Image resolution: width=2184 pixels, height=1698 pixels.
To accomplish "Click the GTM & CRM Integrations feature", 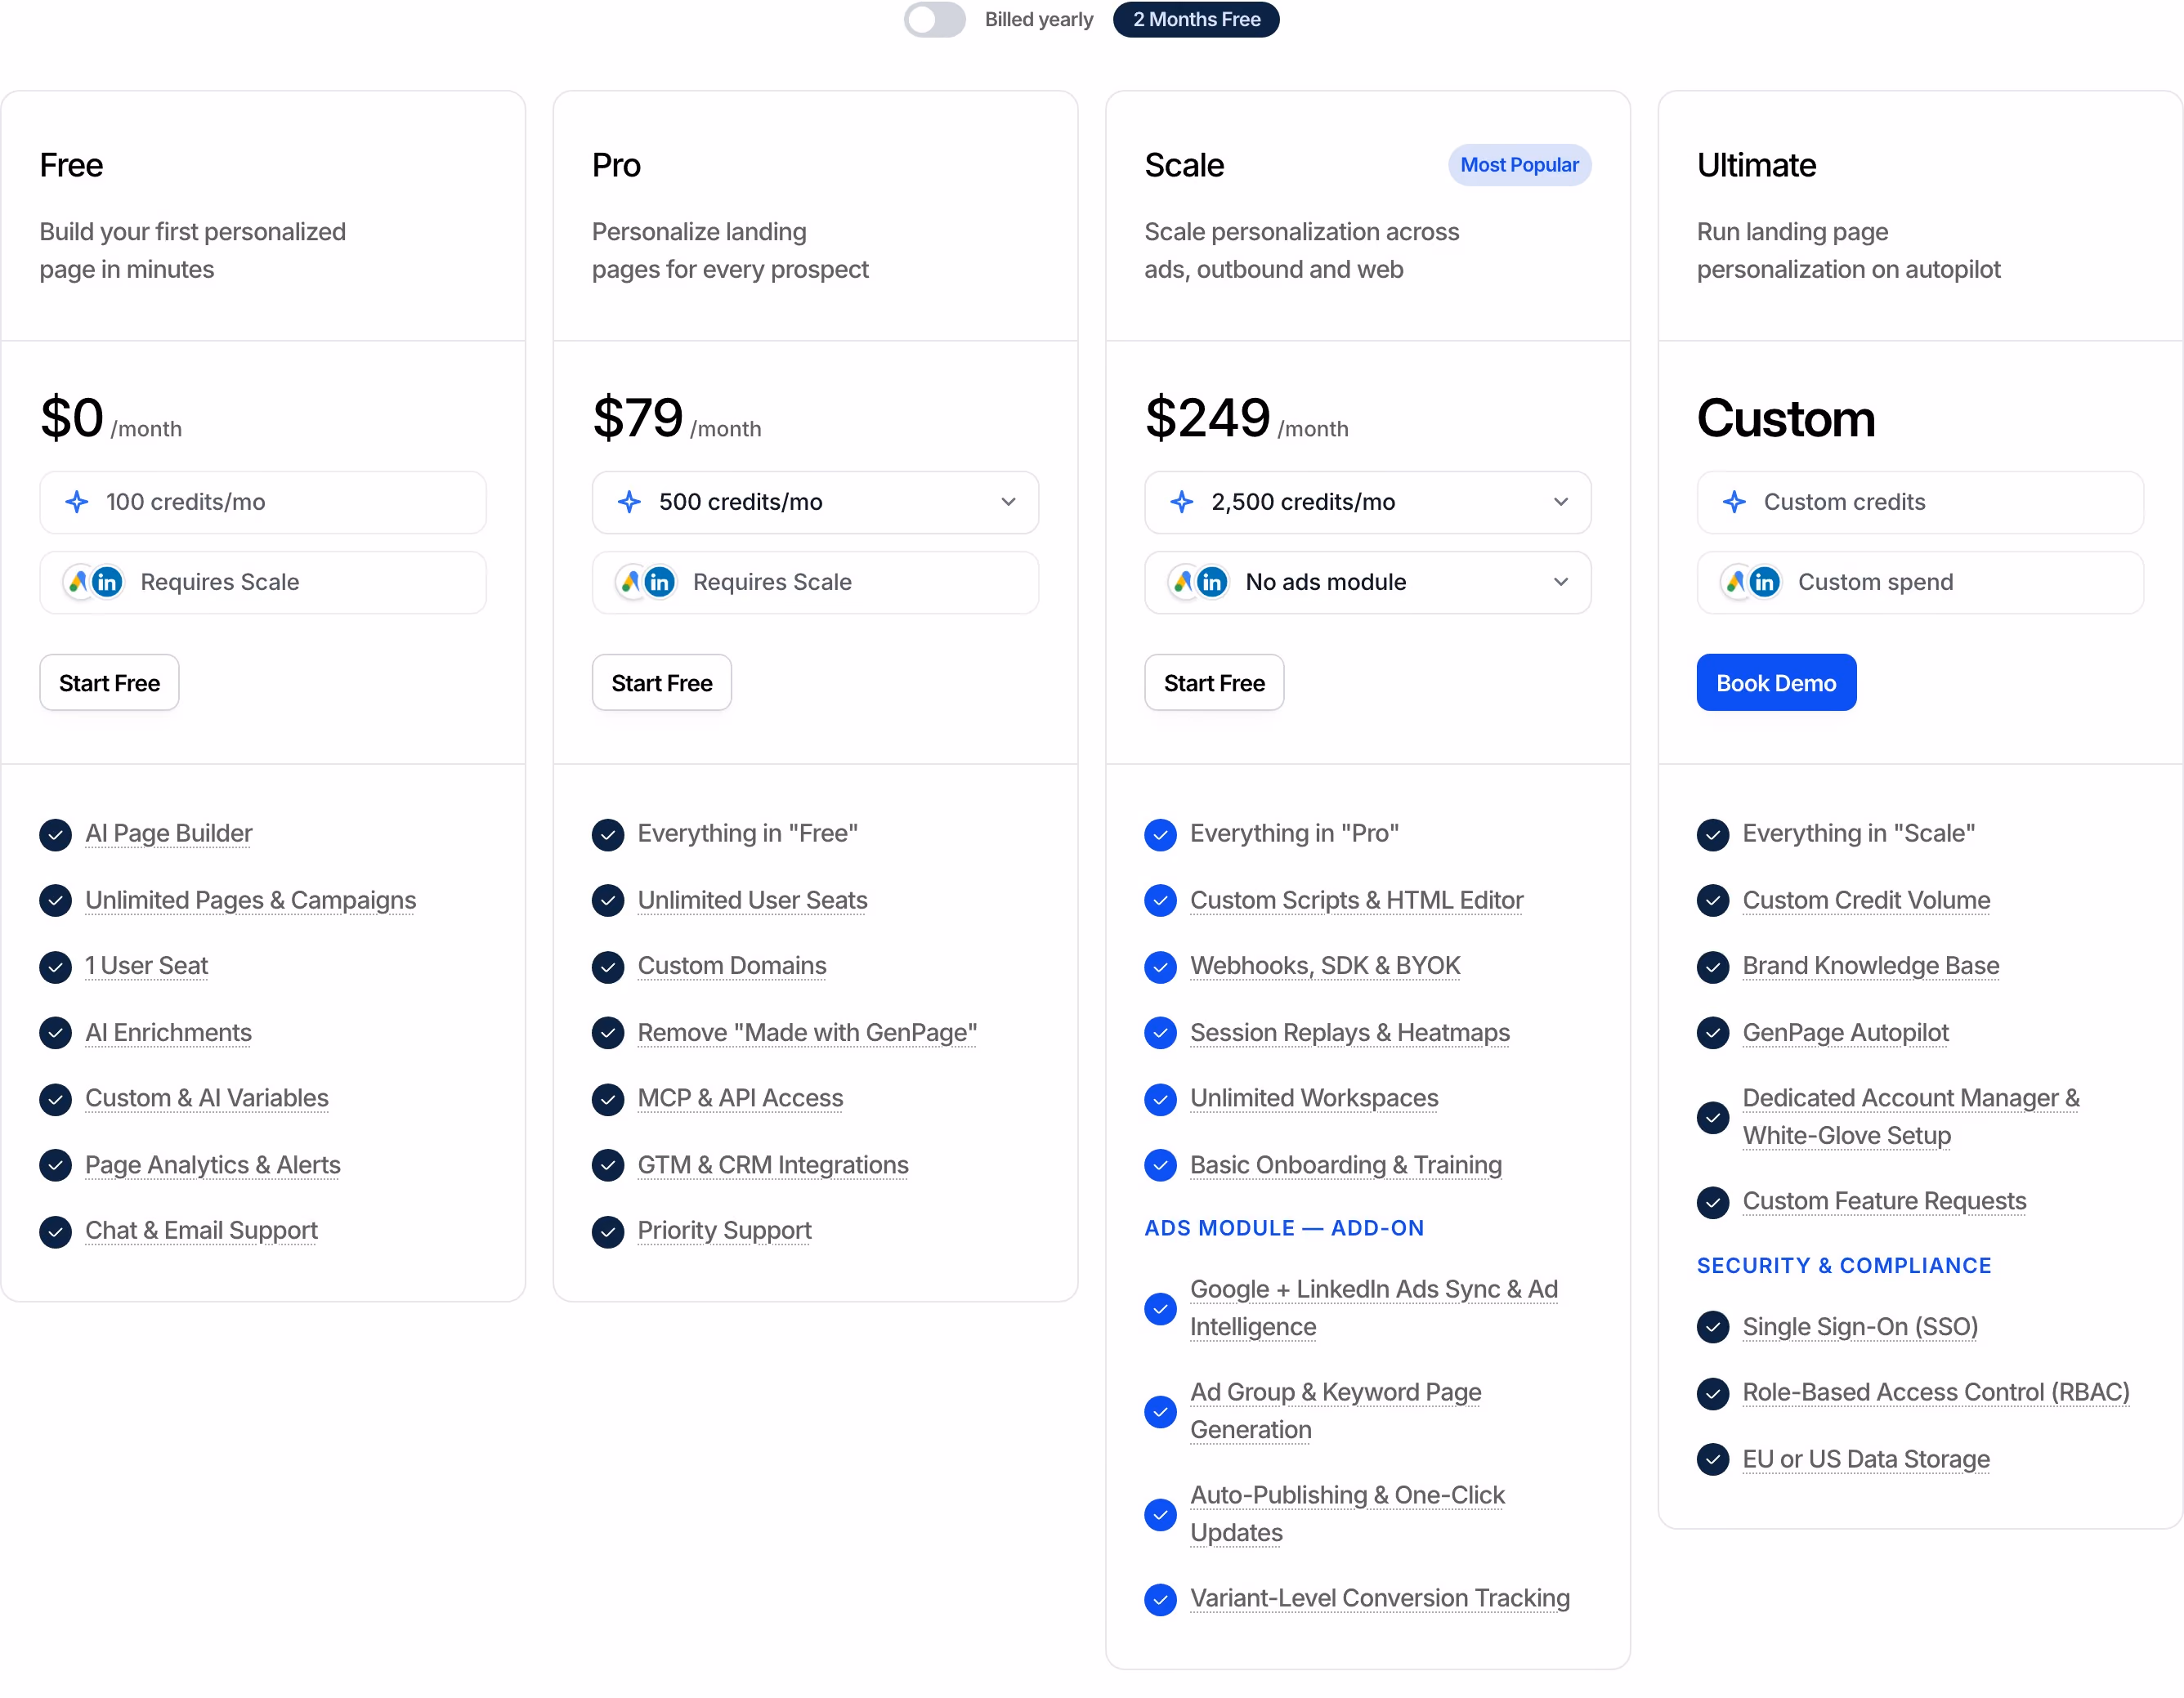I will pyautogui.click(x=772, y=1165).
